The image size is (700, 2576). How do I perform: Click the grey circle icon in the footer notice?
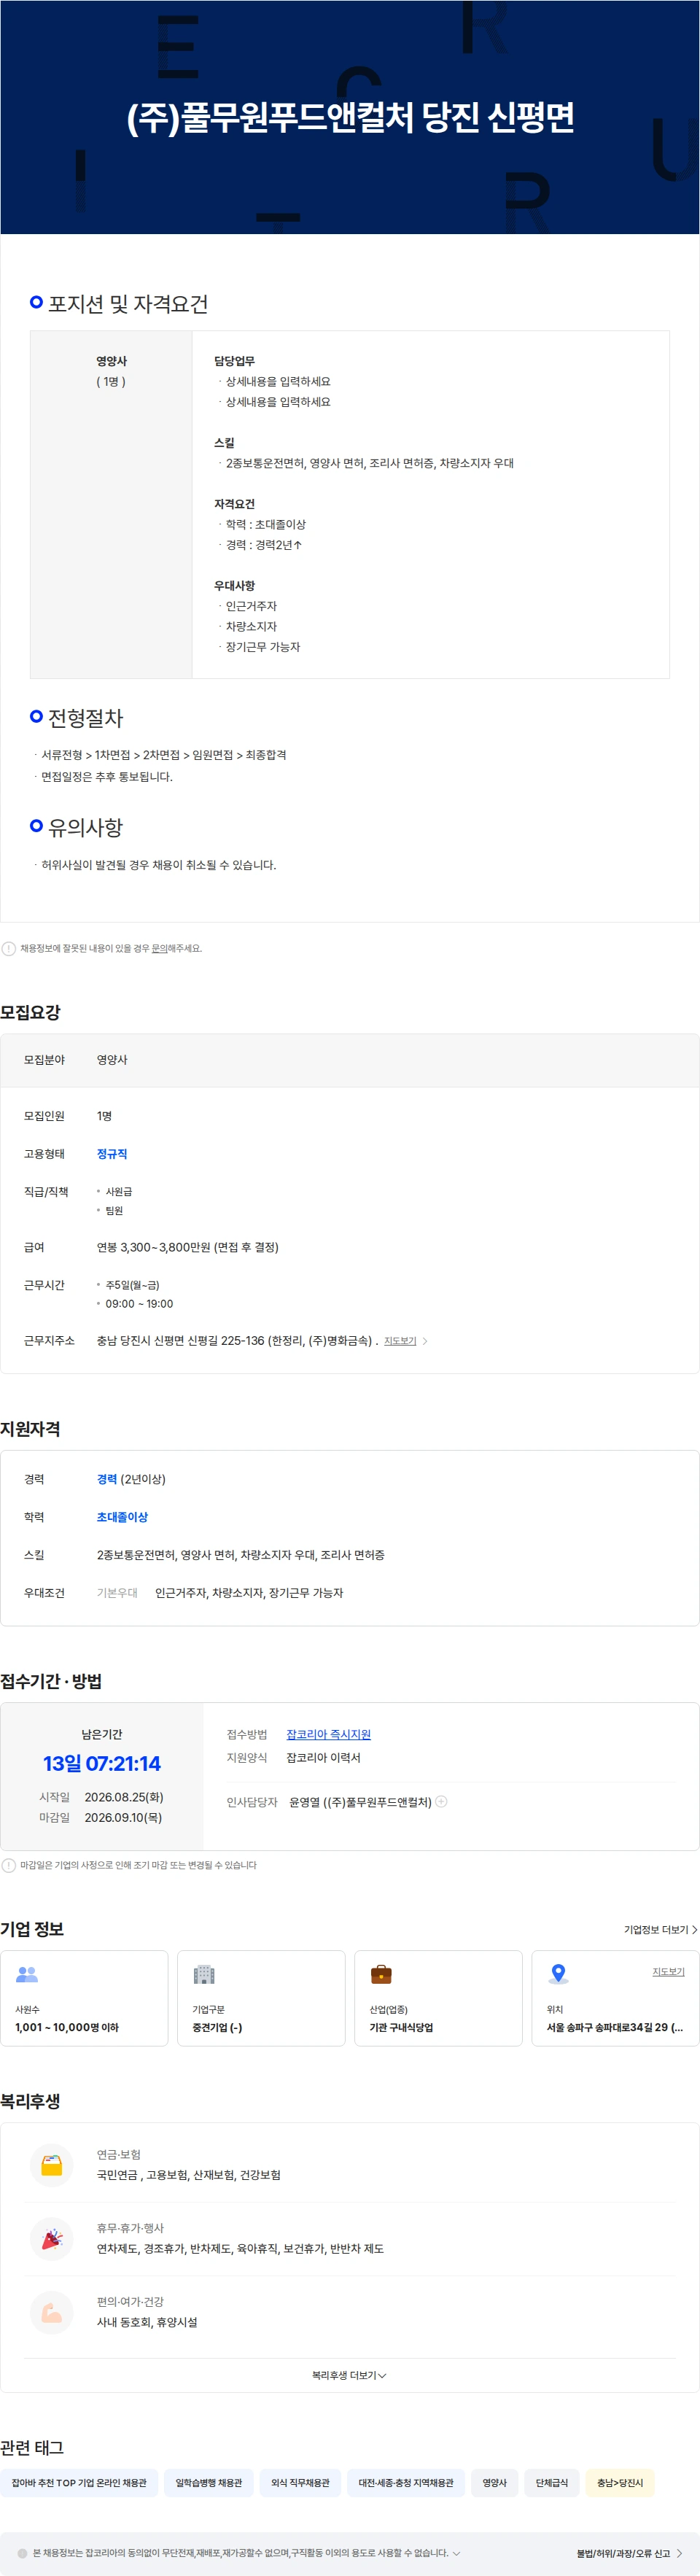22,2553
